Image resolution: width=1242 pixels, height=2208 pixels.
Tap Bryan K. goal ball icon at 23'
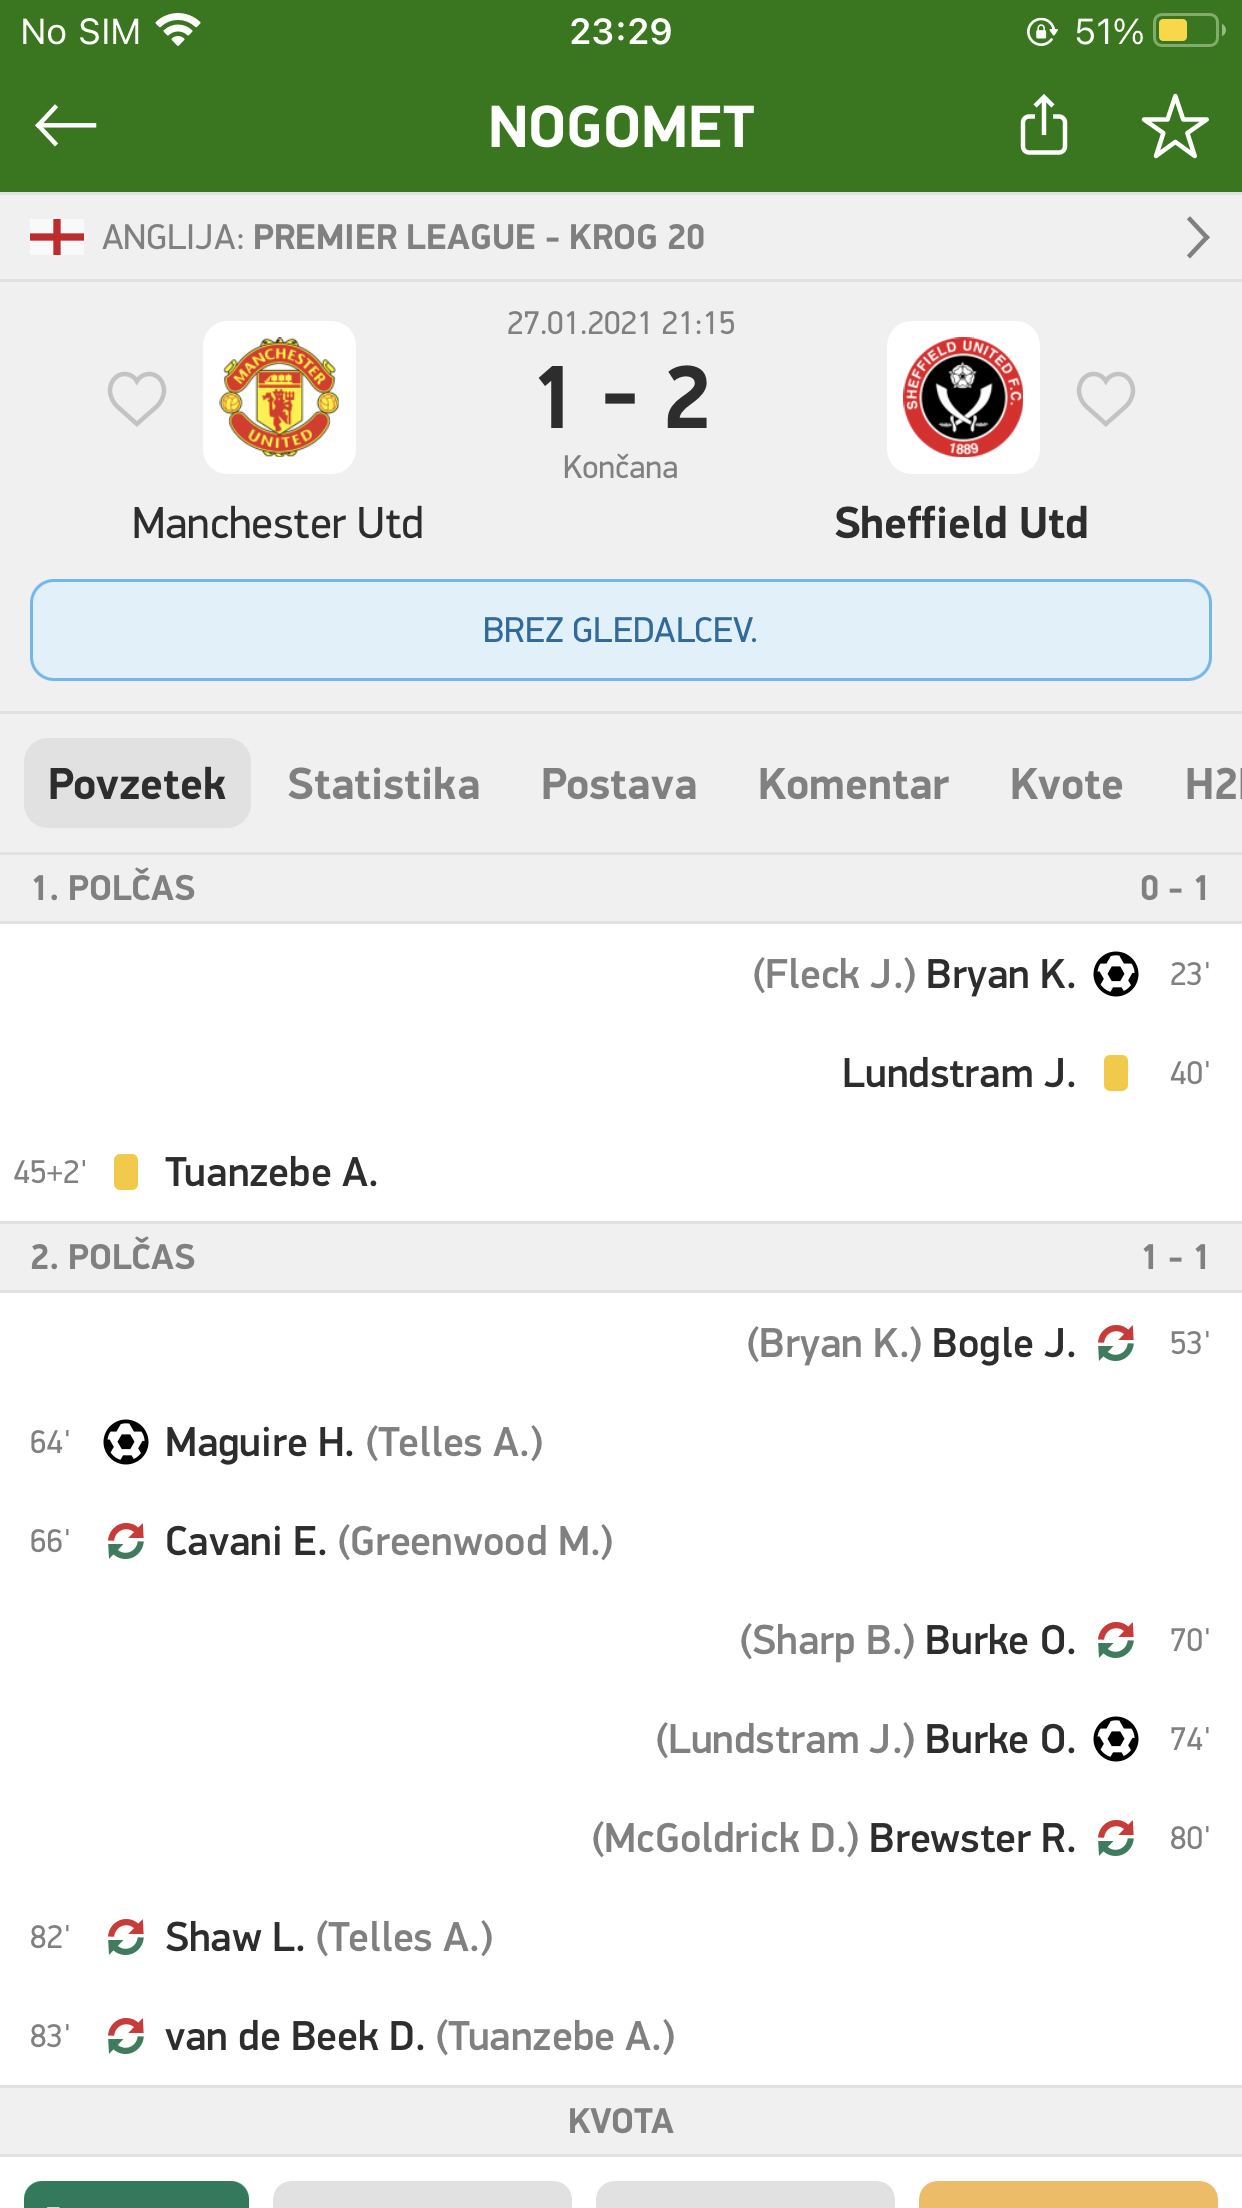pos(1116,974)
